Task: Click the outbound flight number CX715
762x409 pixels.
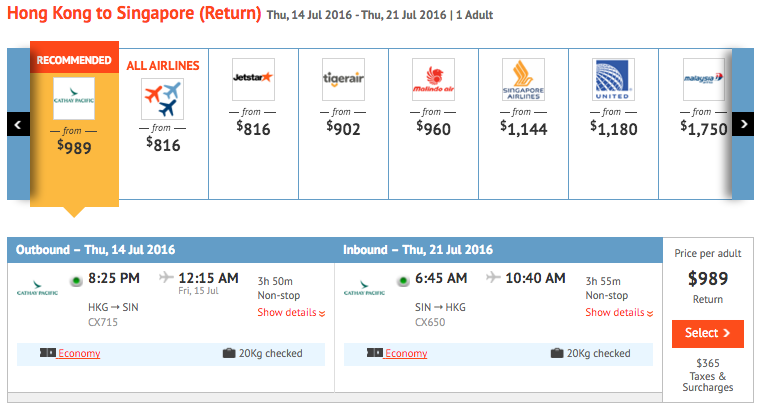Action: click(103, 322)
